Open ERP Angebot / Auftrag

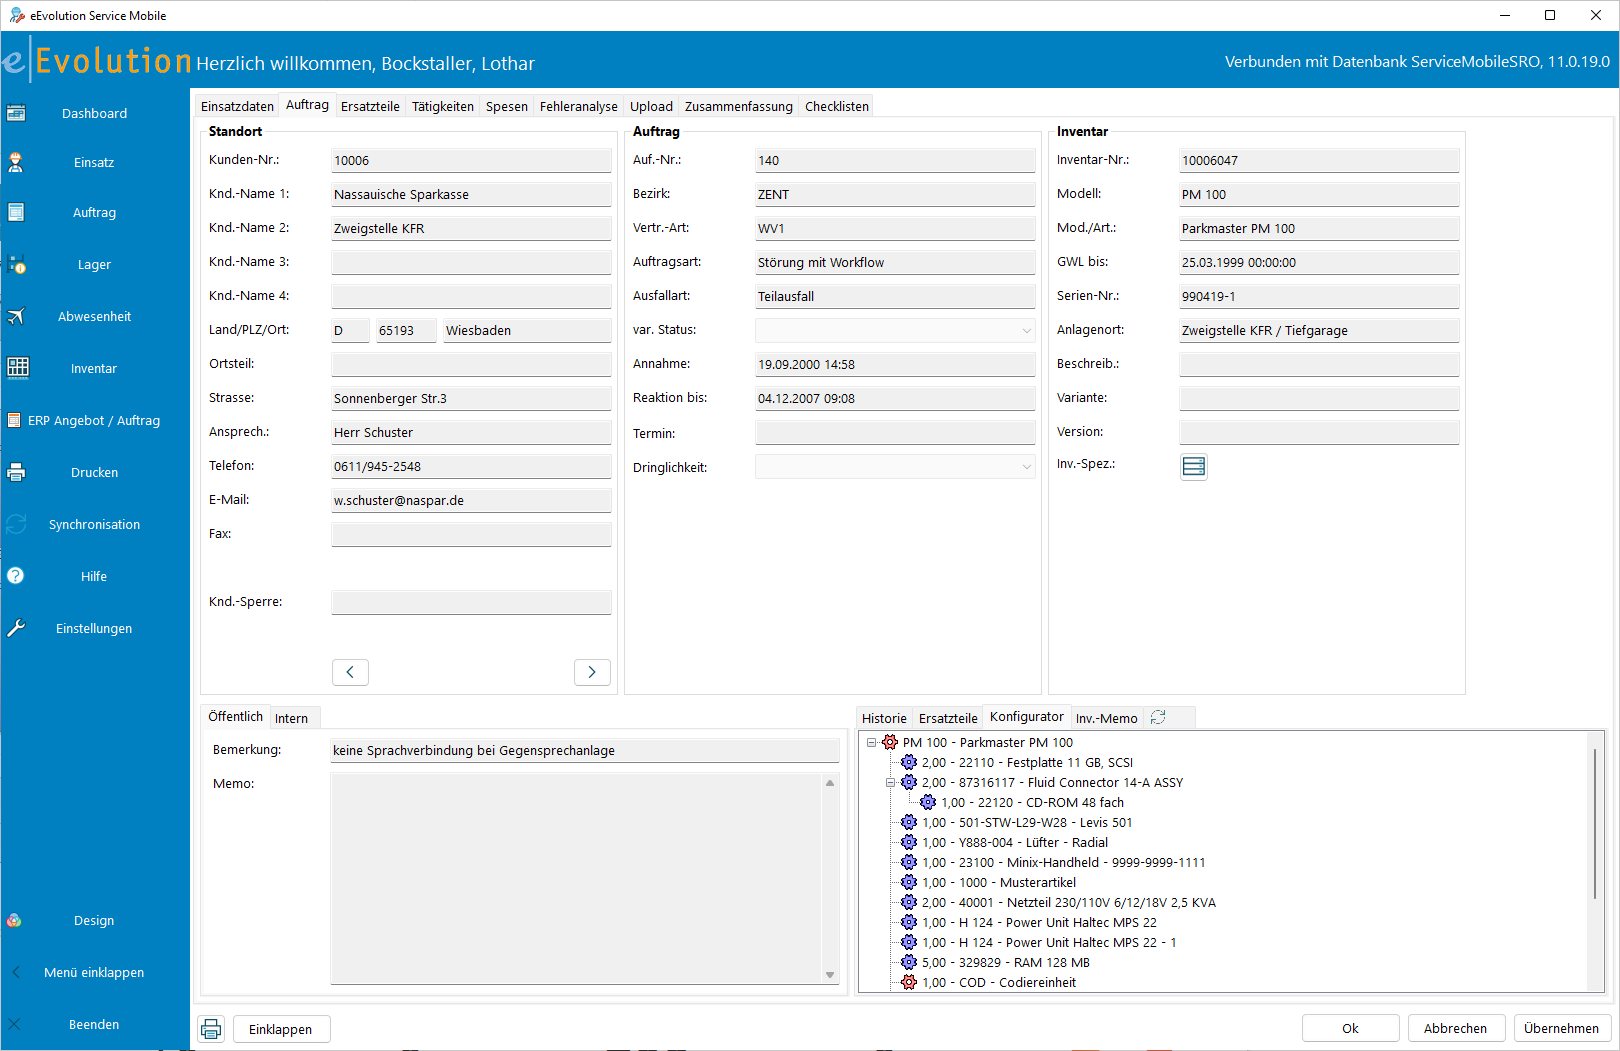pos(94,420)
